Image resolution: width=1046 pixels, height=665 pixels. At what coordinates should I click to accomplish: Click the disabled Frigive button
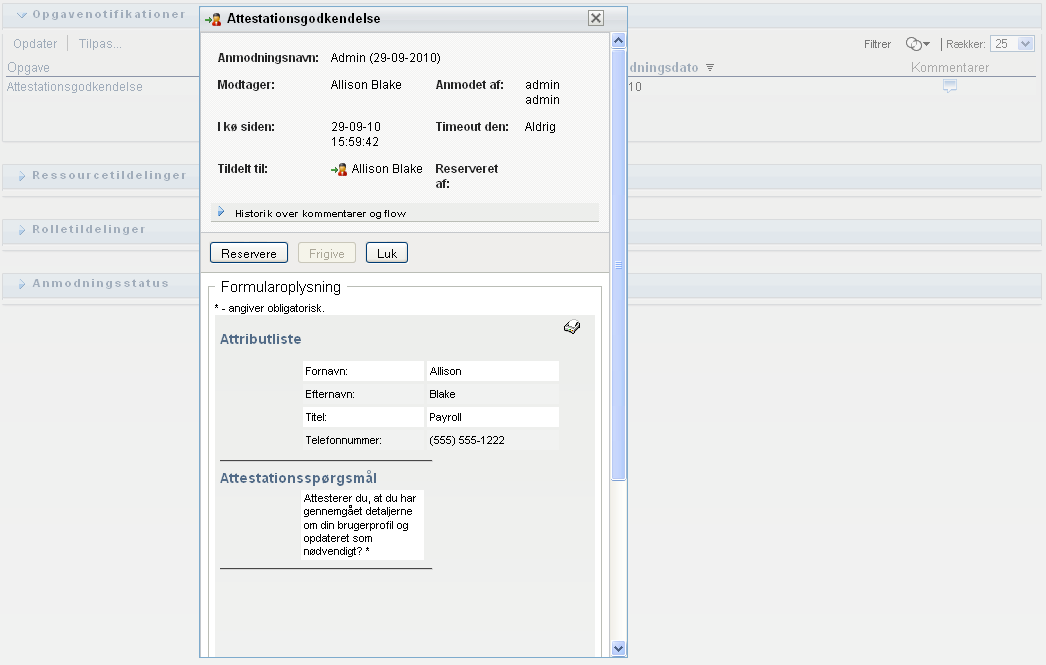coord(327,253)
